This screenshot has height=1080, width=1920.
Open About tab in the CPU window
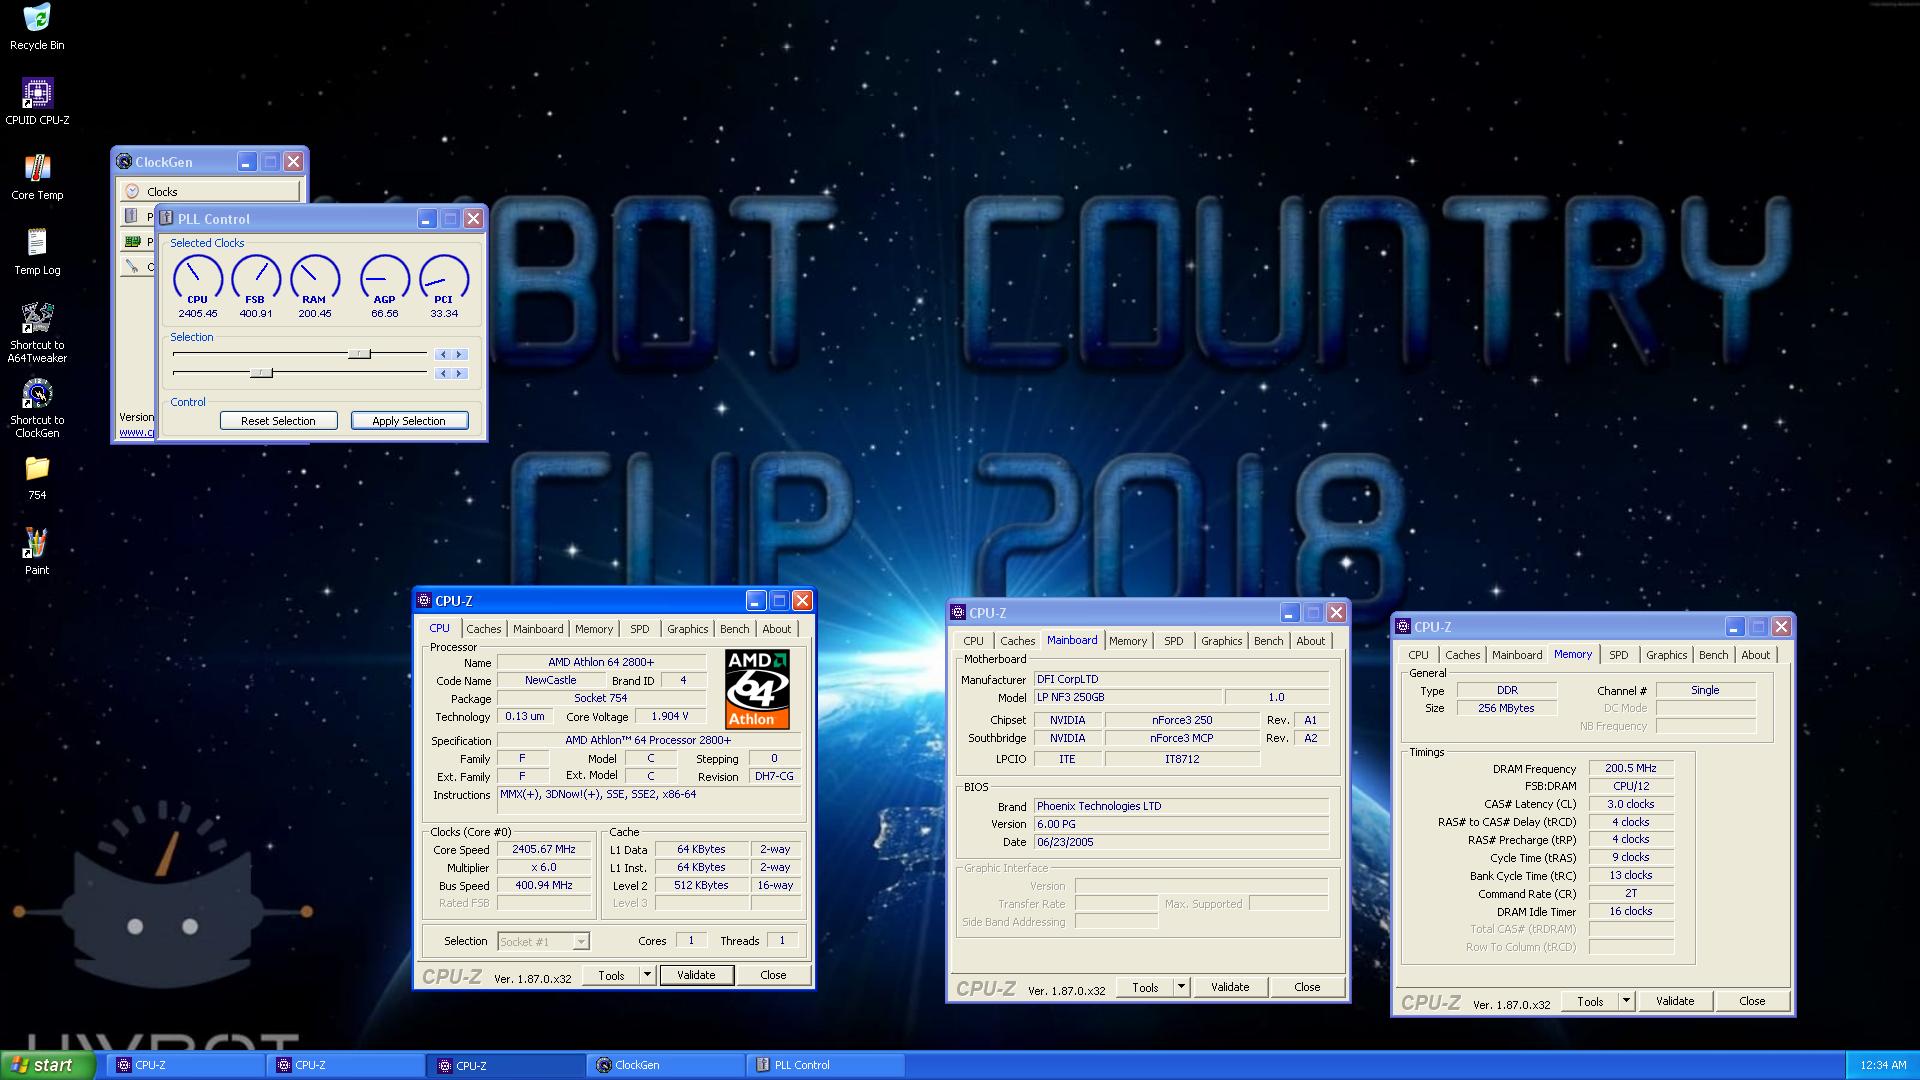777,629
